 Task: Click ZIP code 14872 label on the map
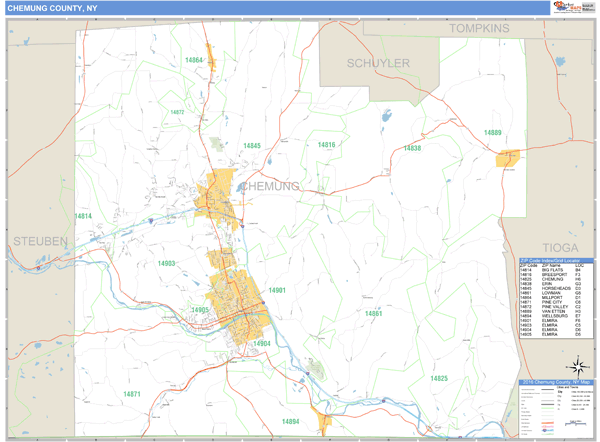tap(177, 113)
